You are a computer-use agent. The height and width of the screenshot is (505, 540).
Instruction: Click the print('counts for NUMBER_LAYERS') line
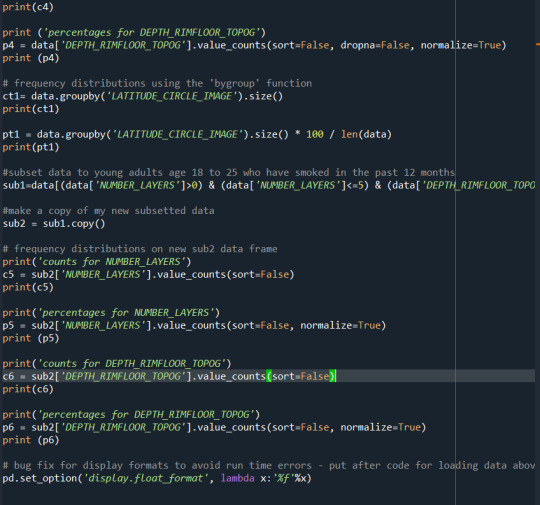[96, 262]
